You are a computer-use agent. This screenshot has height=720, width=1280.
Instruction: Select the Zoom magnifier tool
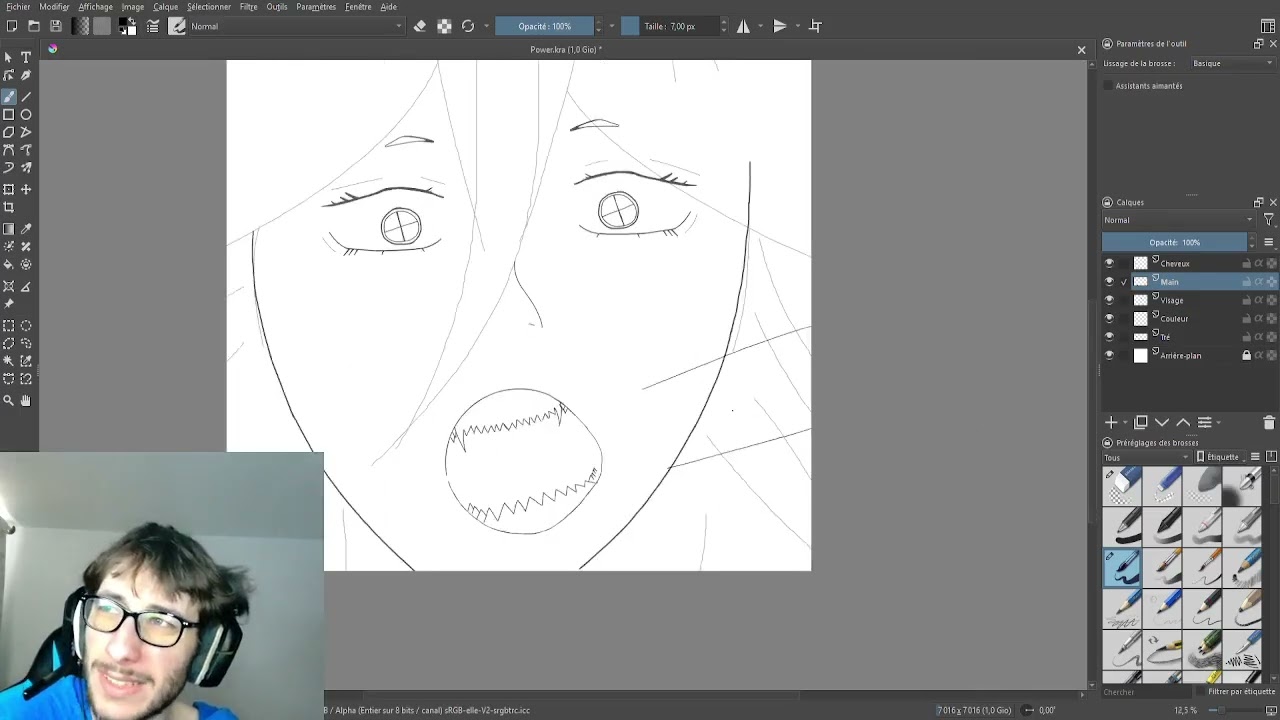9,400
